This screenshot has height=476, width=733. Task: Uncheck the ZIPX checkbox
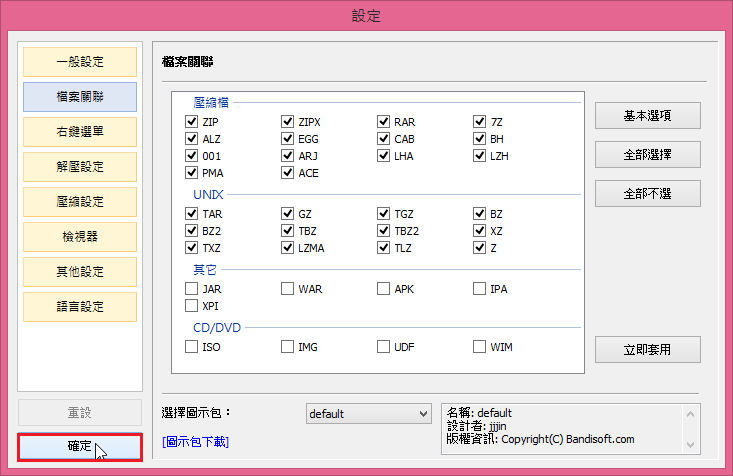[x=287, y=122]
